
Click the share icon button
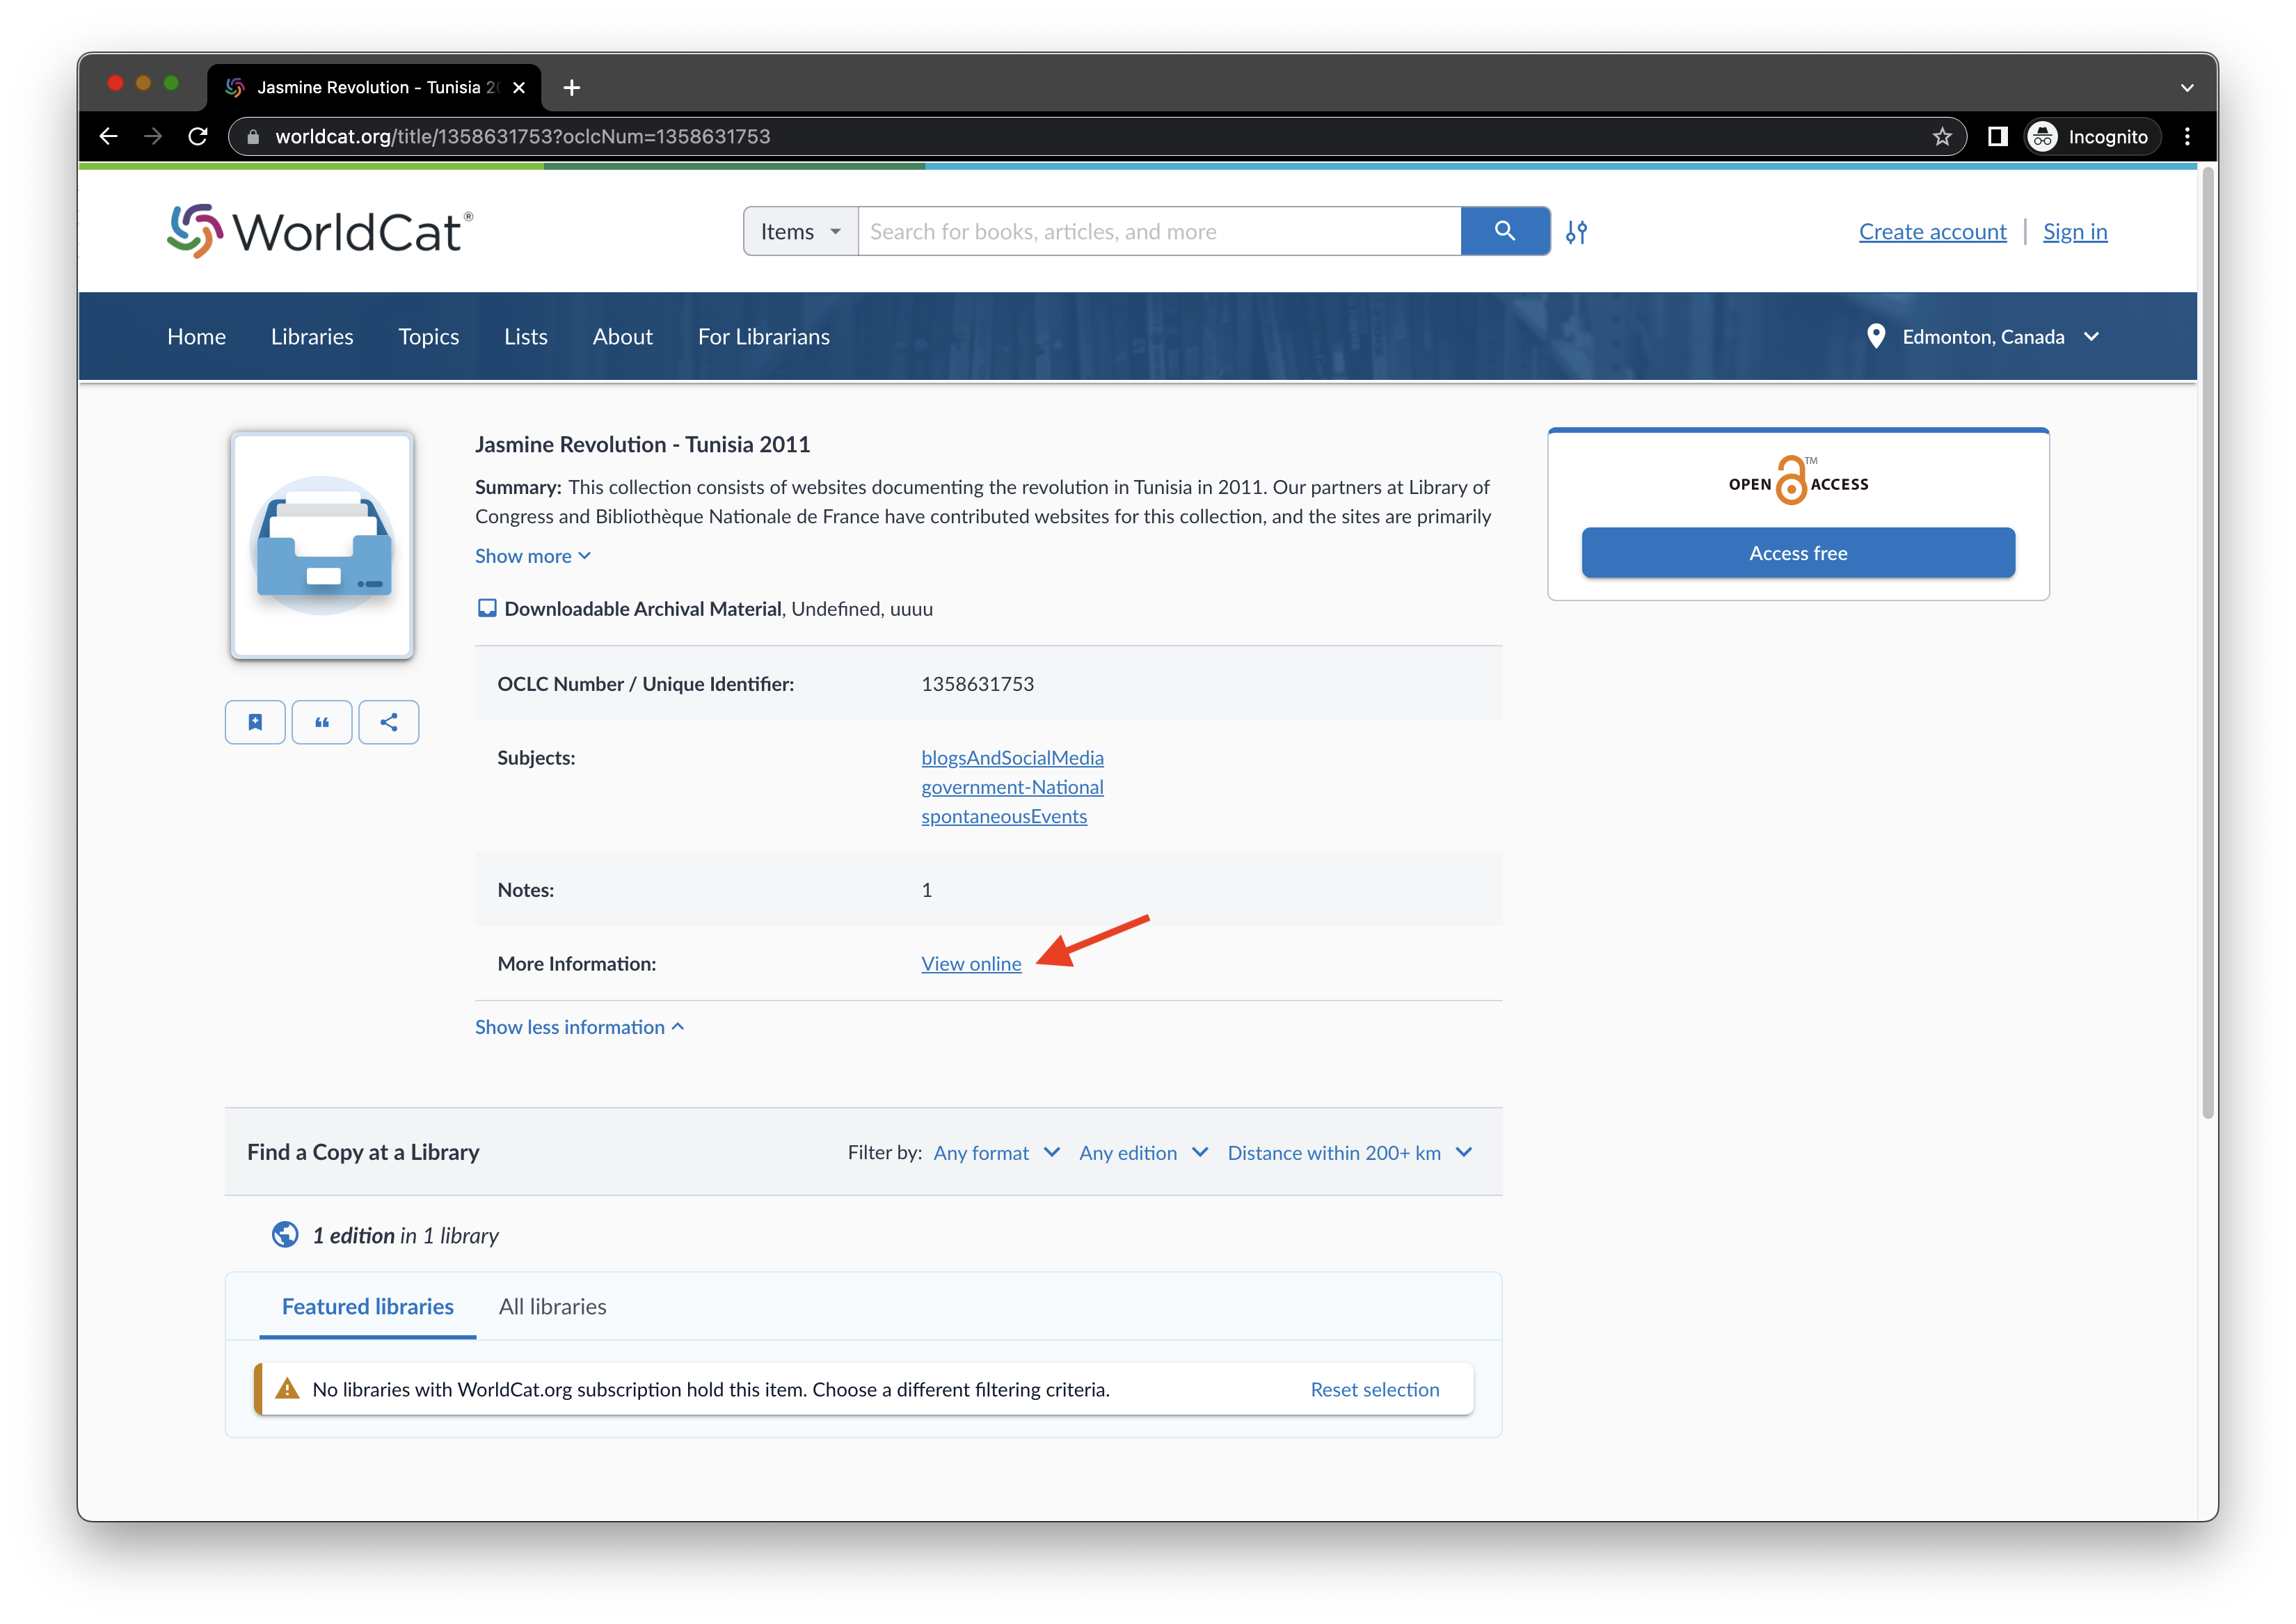click(x=389, y=722)
